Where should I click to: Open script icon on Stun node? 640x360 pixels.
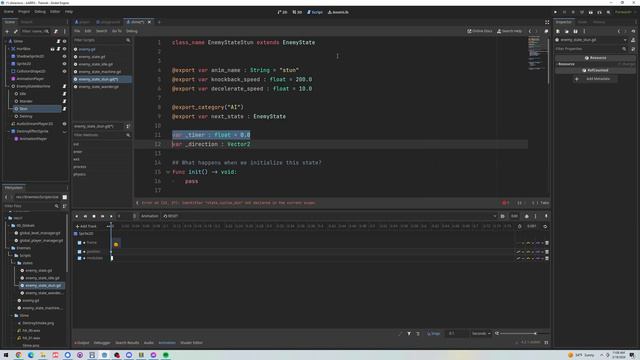(x=64, y=109)
